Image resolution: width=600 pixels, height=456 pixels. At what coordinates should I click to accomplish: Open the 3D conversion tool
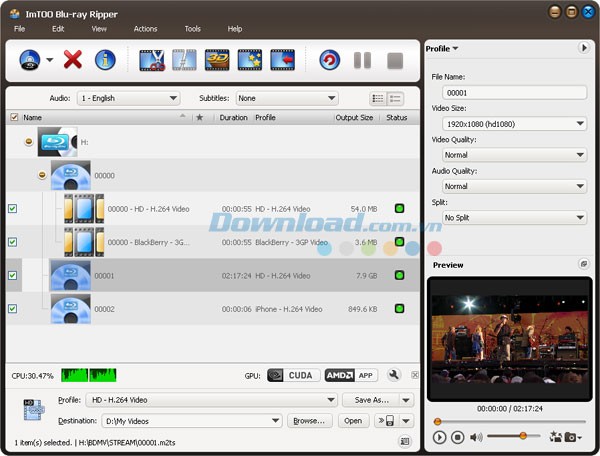click(217, 60)
